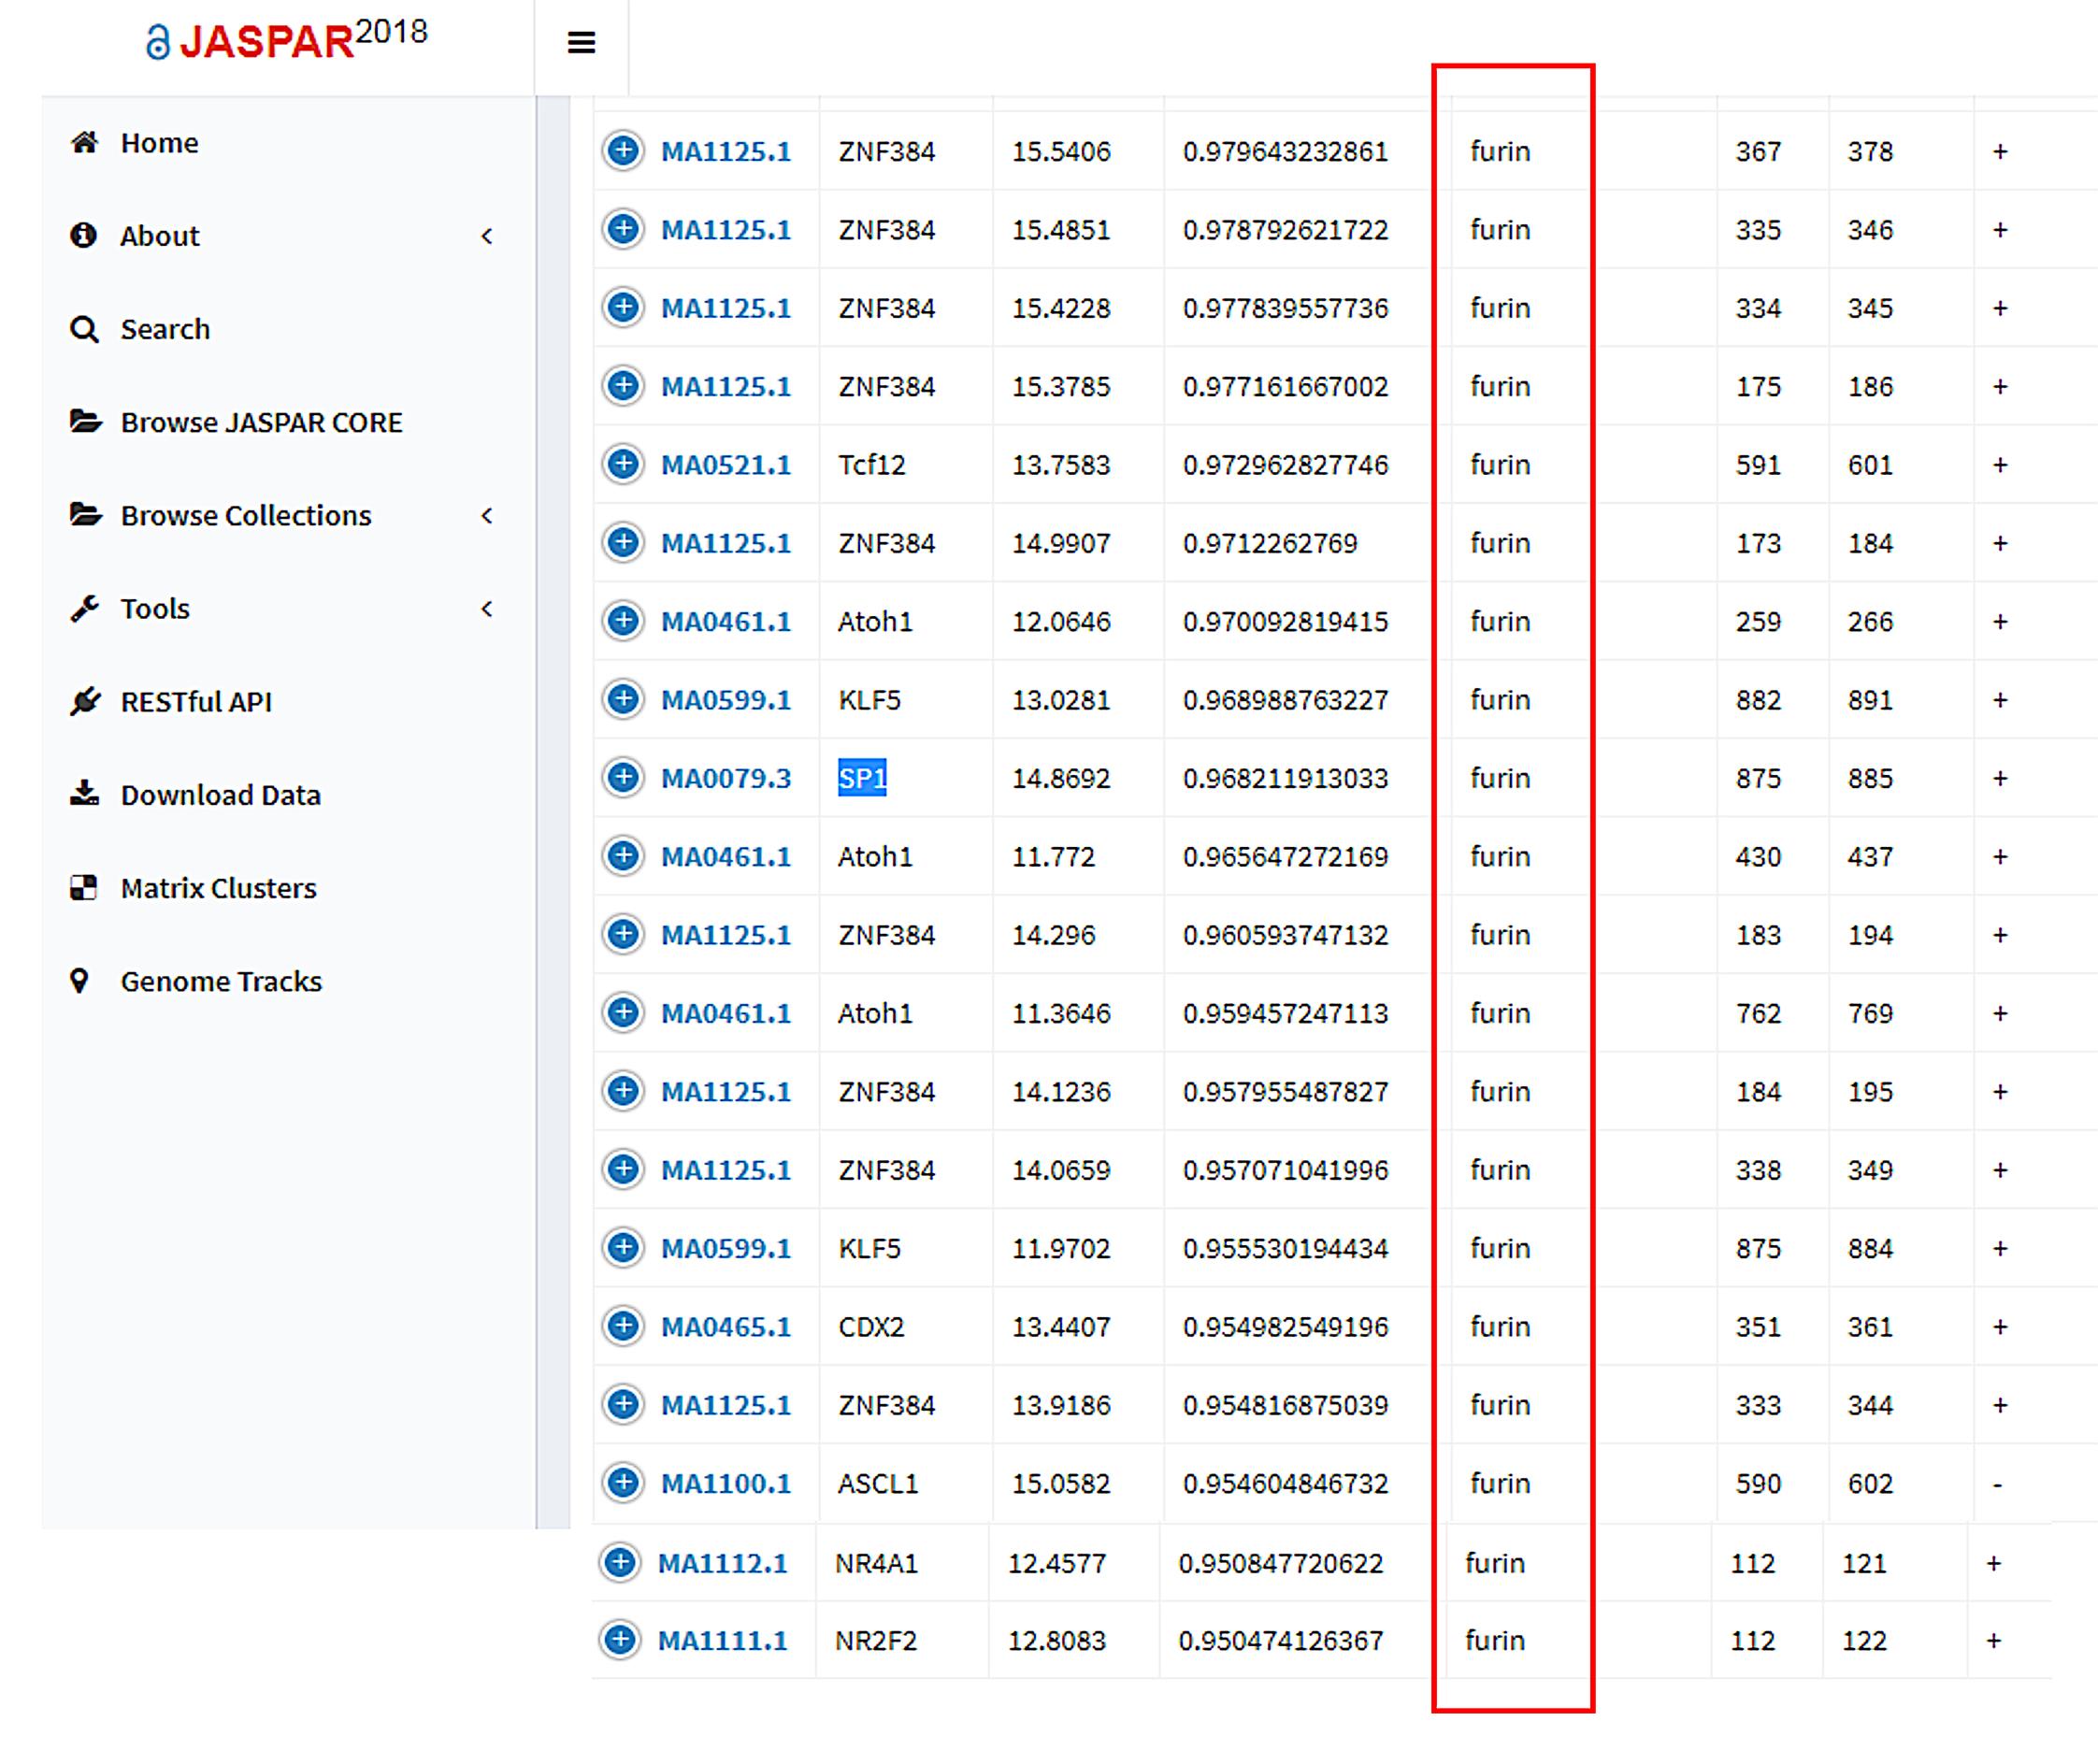
Task: Open matrix link MA0521.1
Action: 725,465
